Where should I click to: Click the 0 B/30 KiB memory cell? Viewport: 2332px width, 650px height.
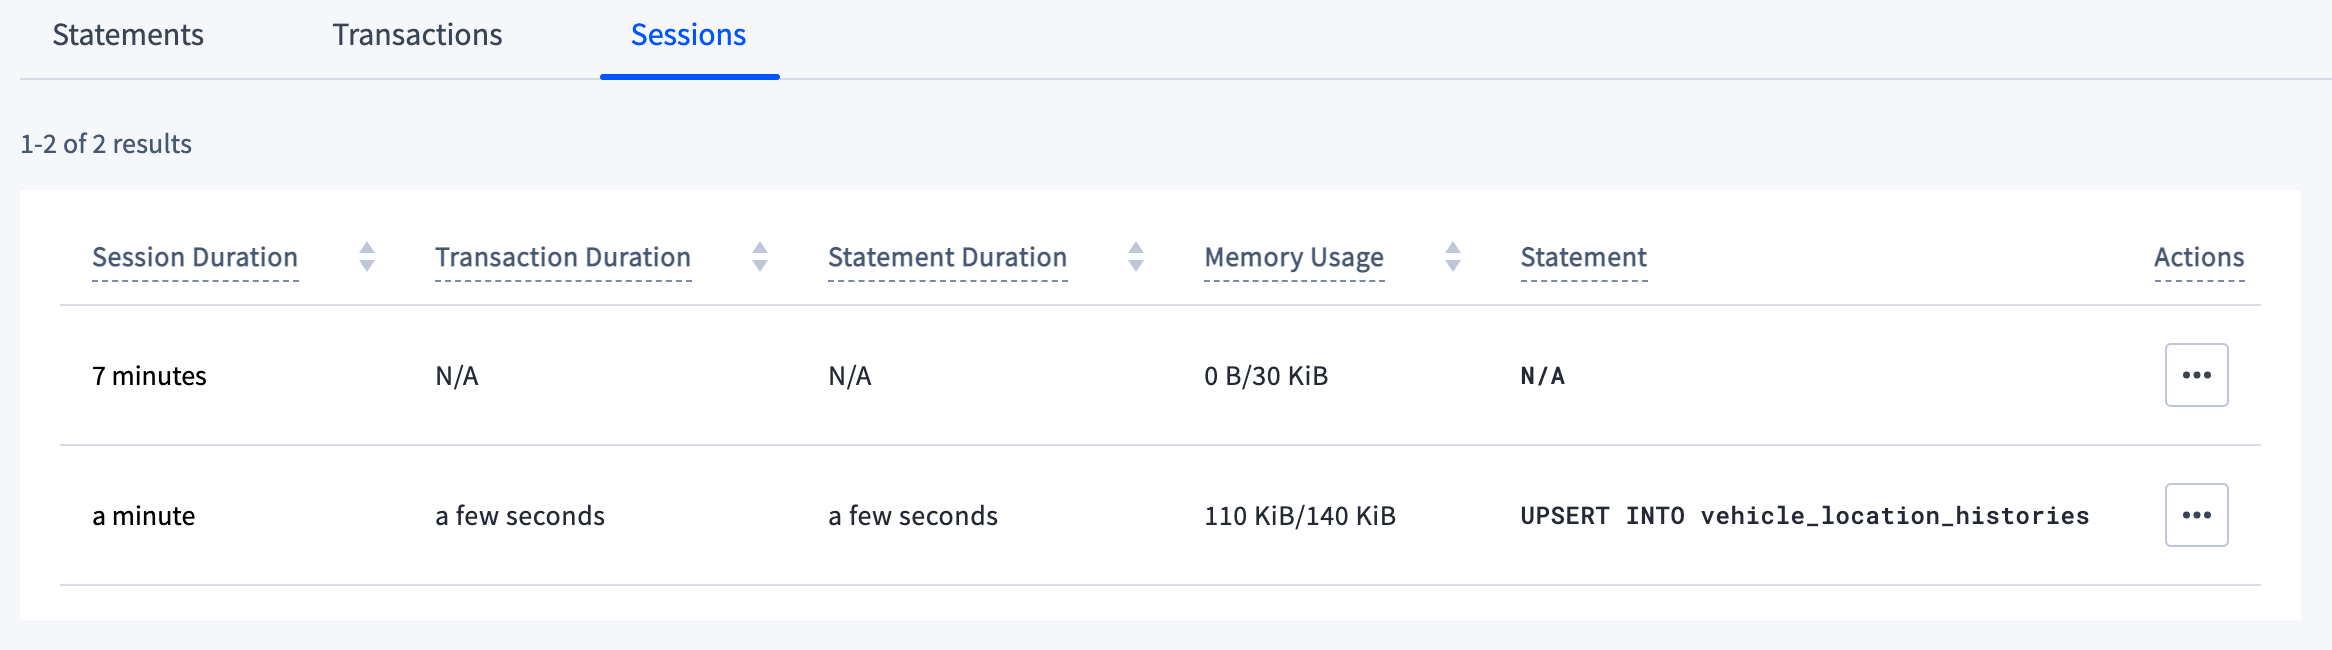click(1266, 376)
